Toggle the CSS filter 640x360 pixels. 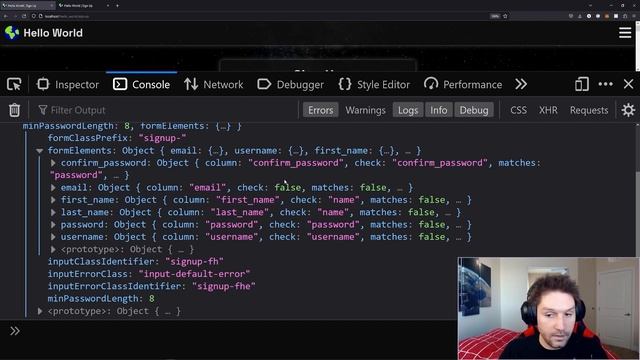(518, 110)
